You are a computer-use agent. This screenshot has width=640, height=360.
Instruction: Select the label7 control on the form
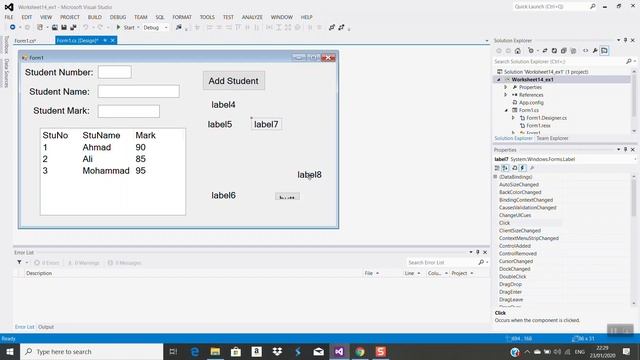[266, 124]
